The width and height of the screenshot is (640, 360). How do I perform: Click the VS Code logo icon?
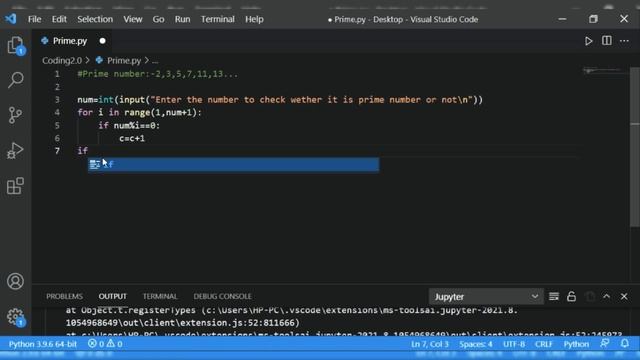tap(11, 19)
